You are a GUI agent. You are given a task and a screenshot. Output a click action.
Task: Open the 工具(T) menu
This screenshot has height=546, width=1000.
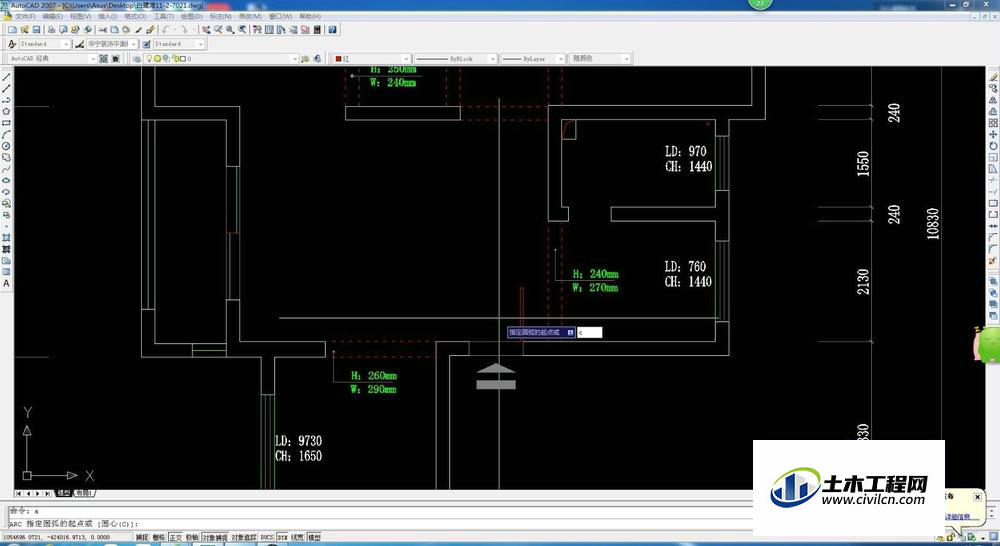coord(163,16)
